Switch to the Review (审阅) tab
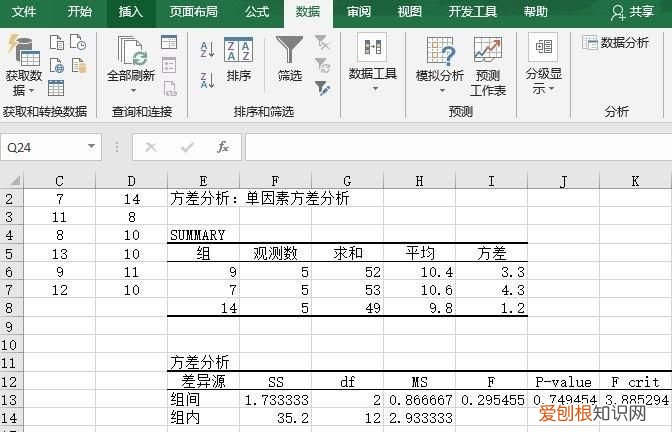 [x=359, y=12]
